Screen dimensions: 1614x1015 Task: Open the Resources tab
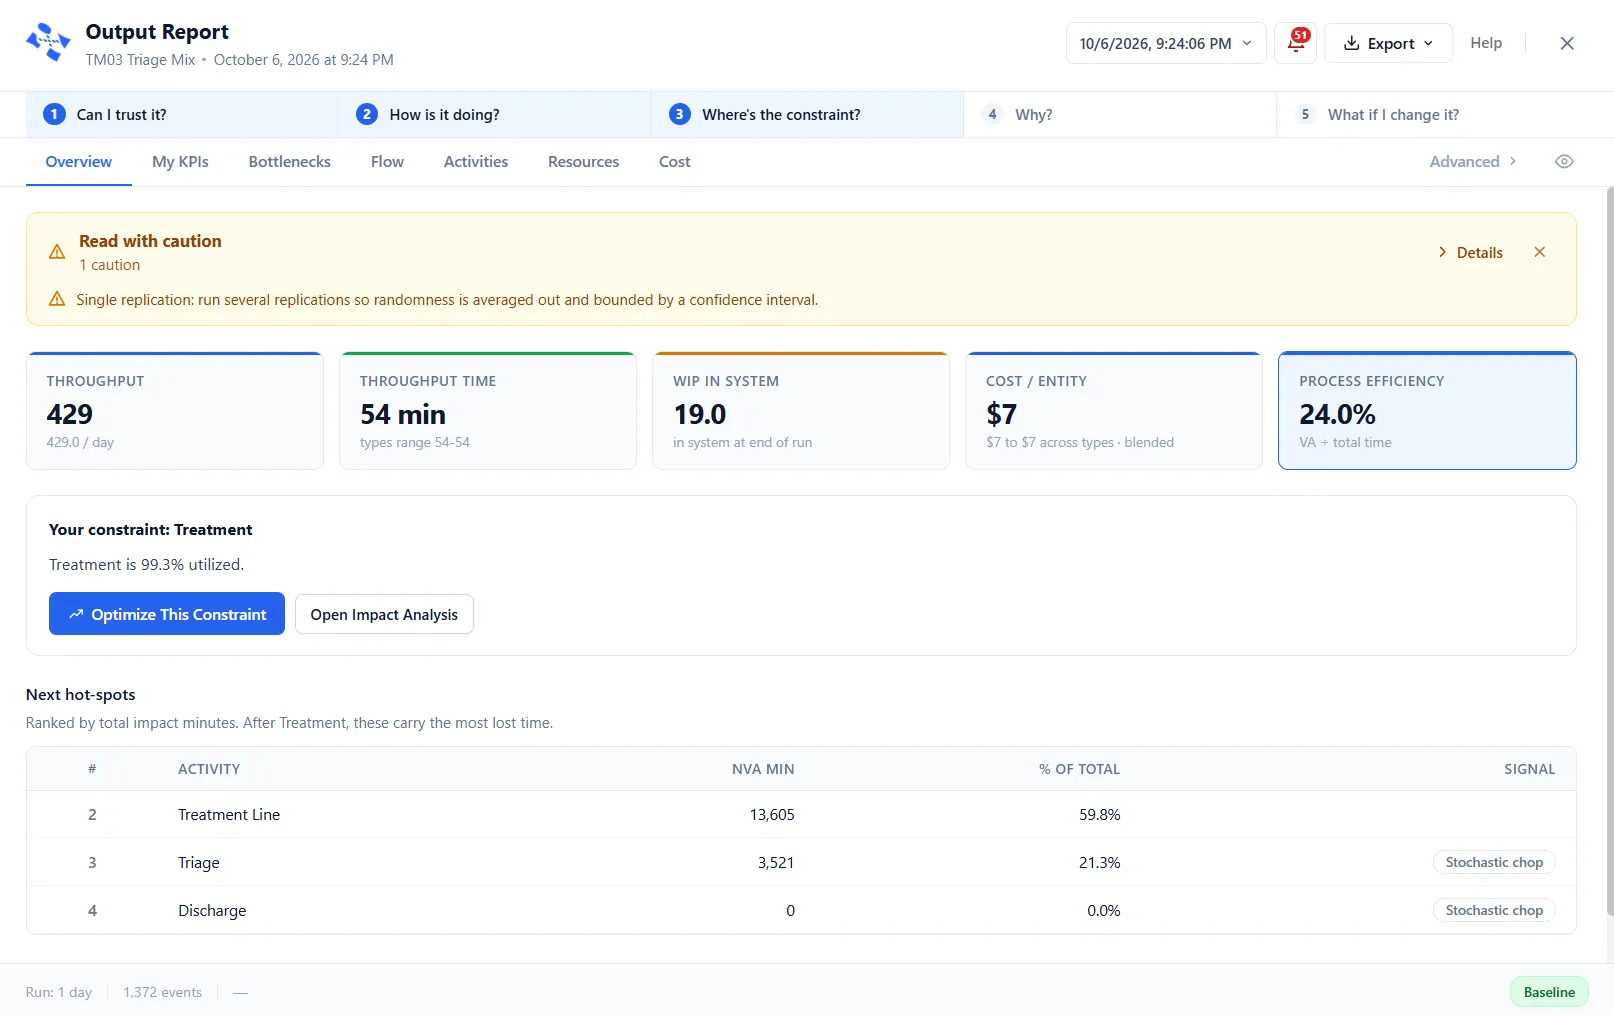583,162
